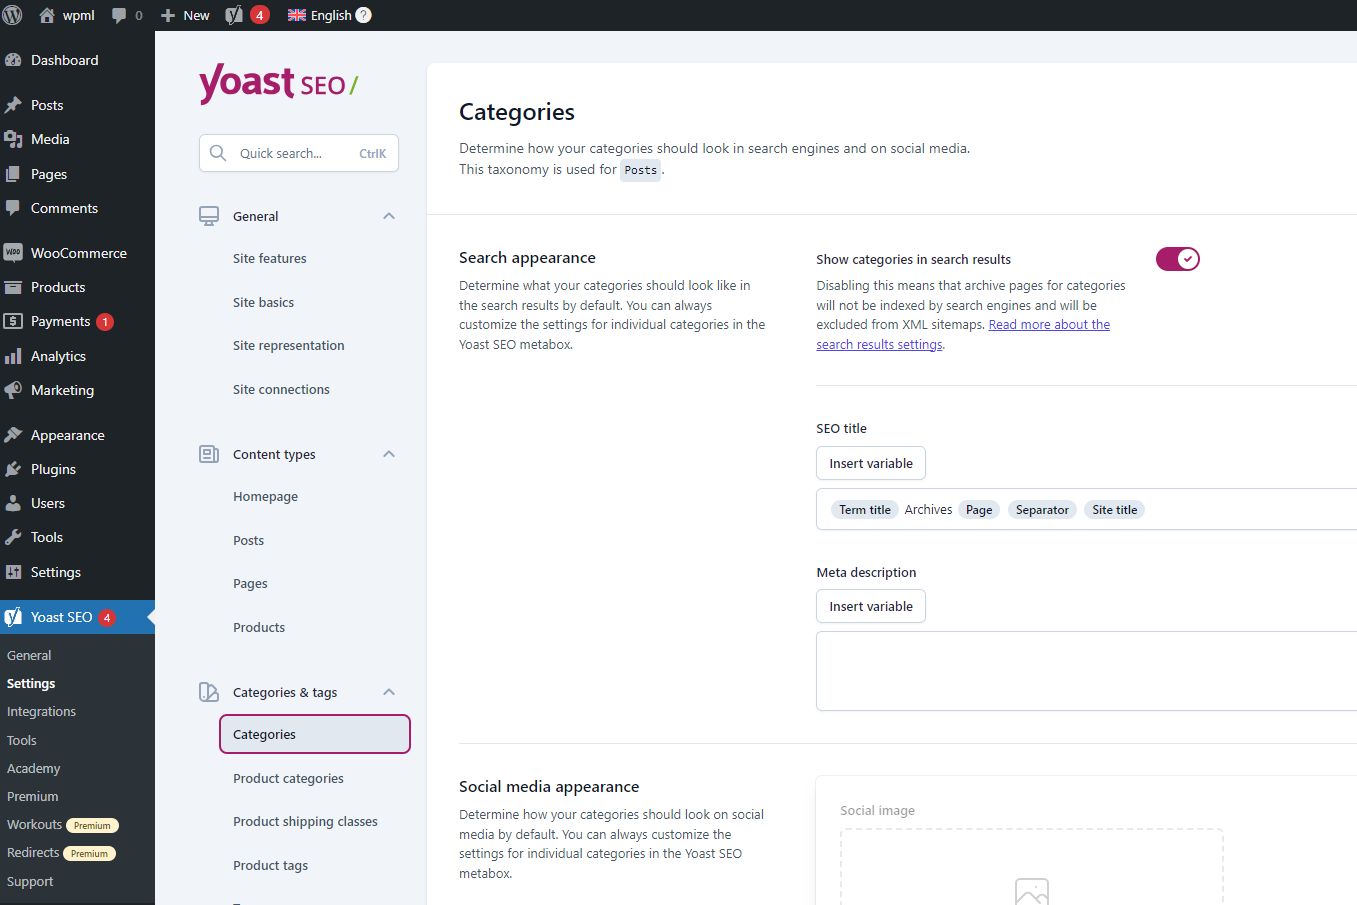Click the Categories & tags icon
This screenshot has width=1357, height=905.
click(x=209, y=692)
